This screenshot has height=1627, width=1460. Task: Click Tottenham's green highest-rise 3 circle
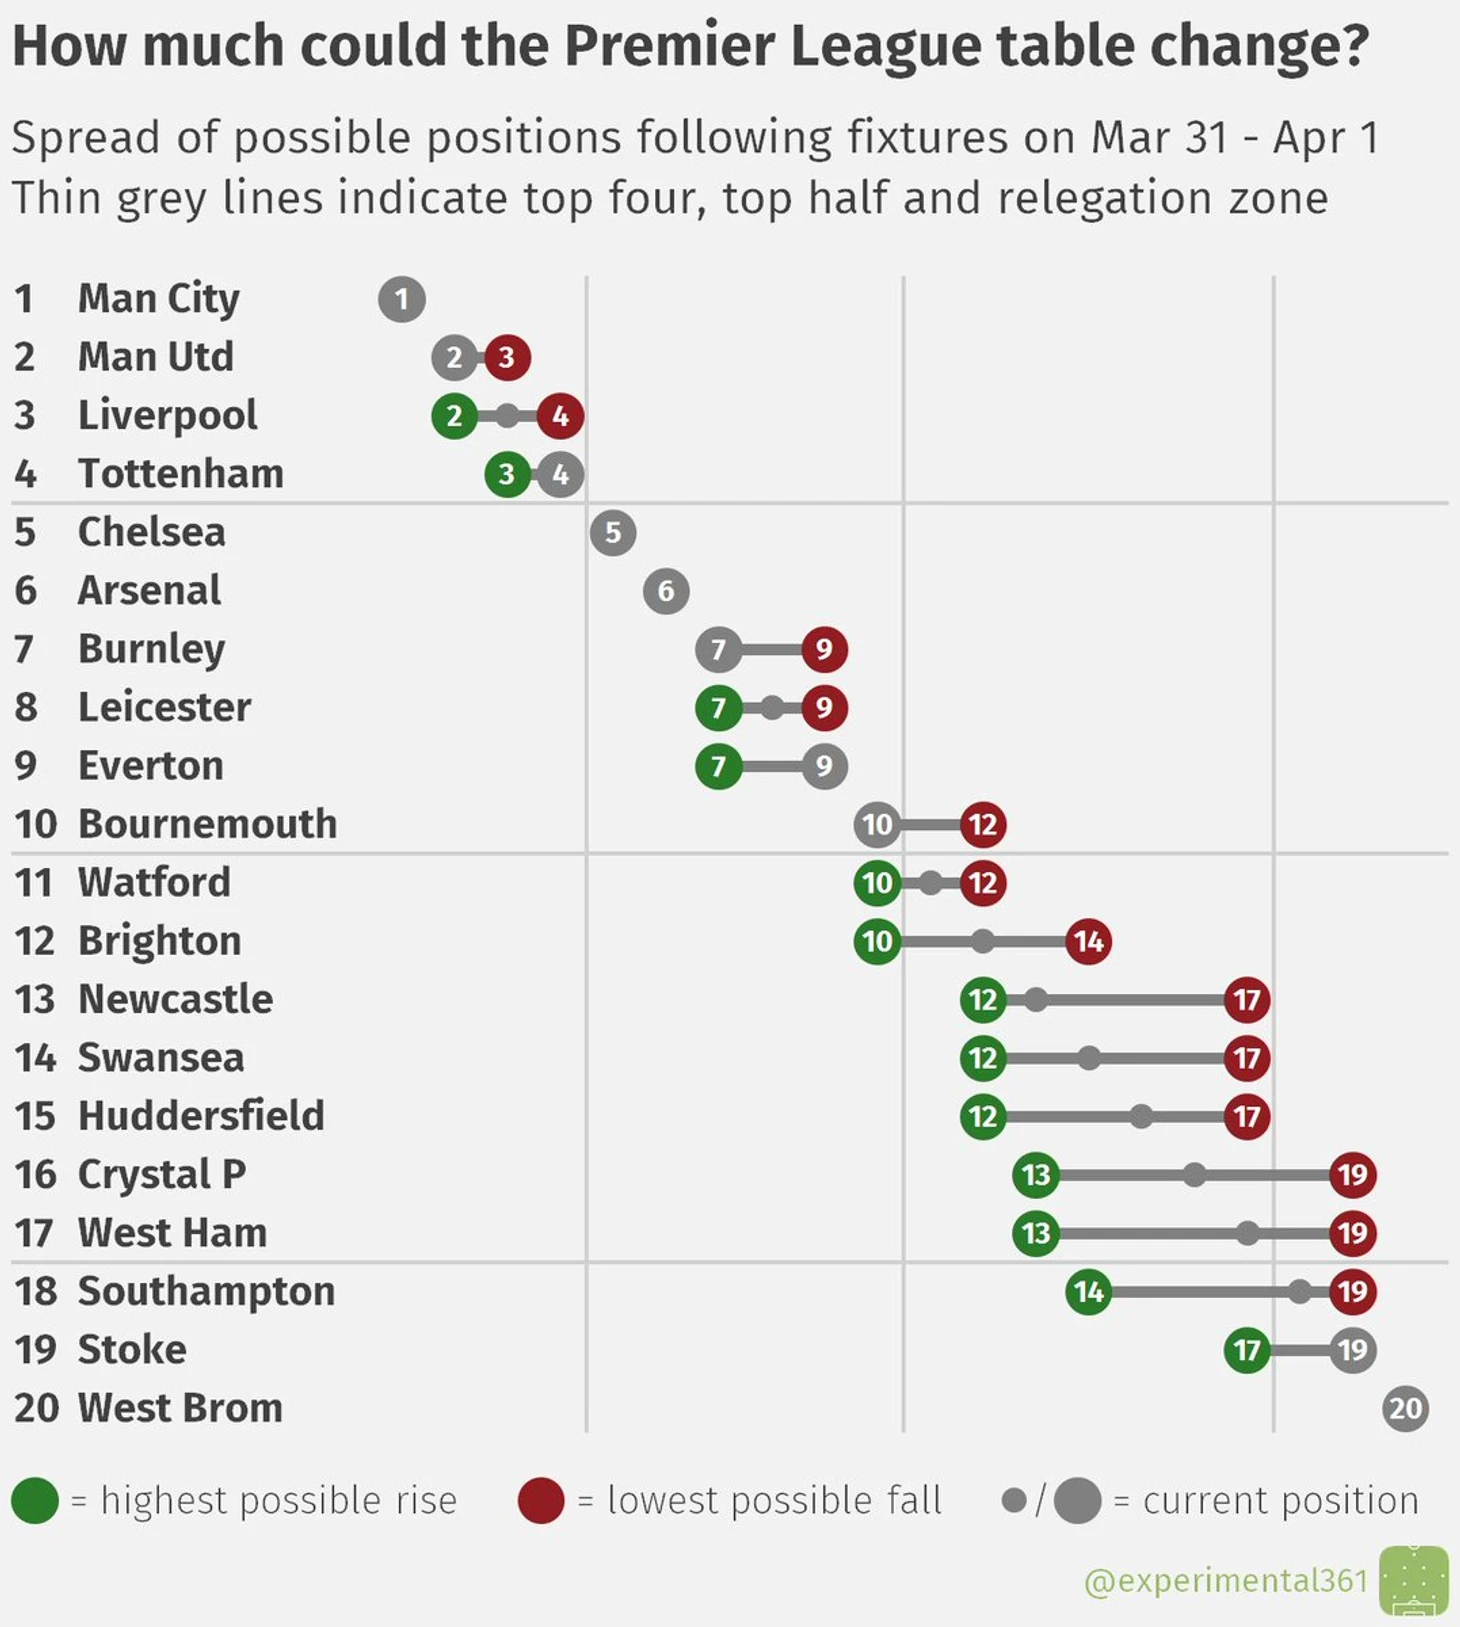click(x=507, y=474)
